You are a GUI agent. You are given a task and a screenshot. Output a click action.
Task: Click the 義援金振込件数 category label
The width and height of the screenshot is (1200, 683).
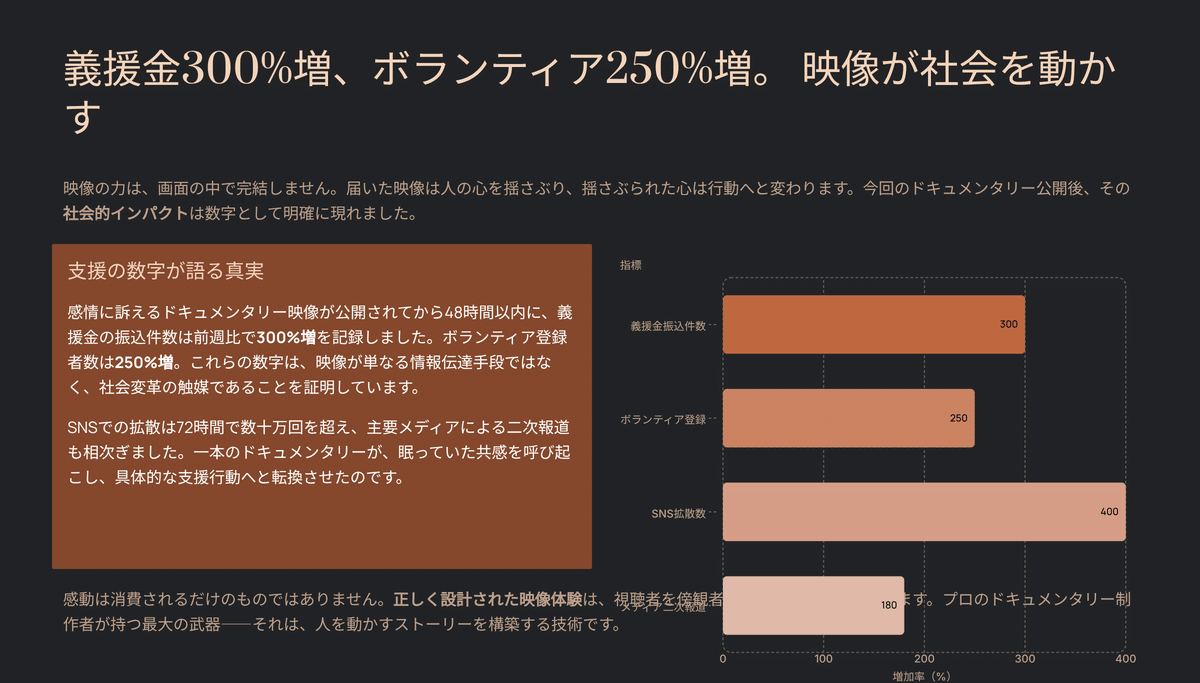tap(668, 324)
